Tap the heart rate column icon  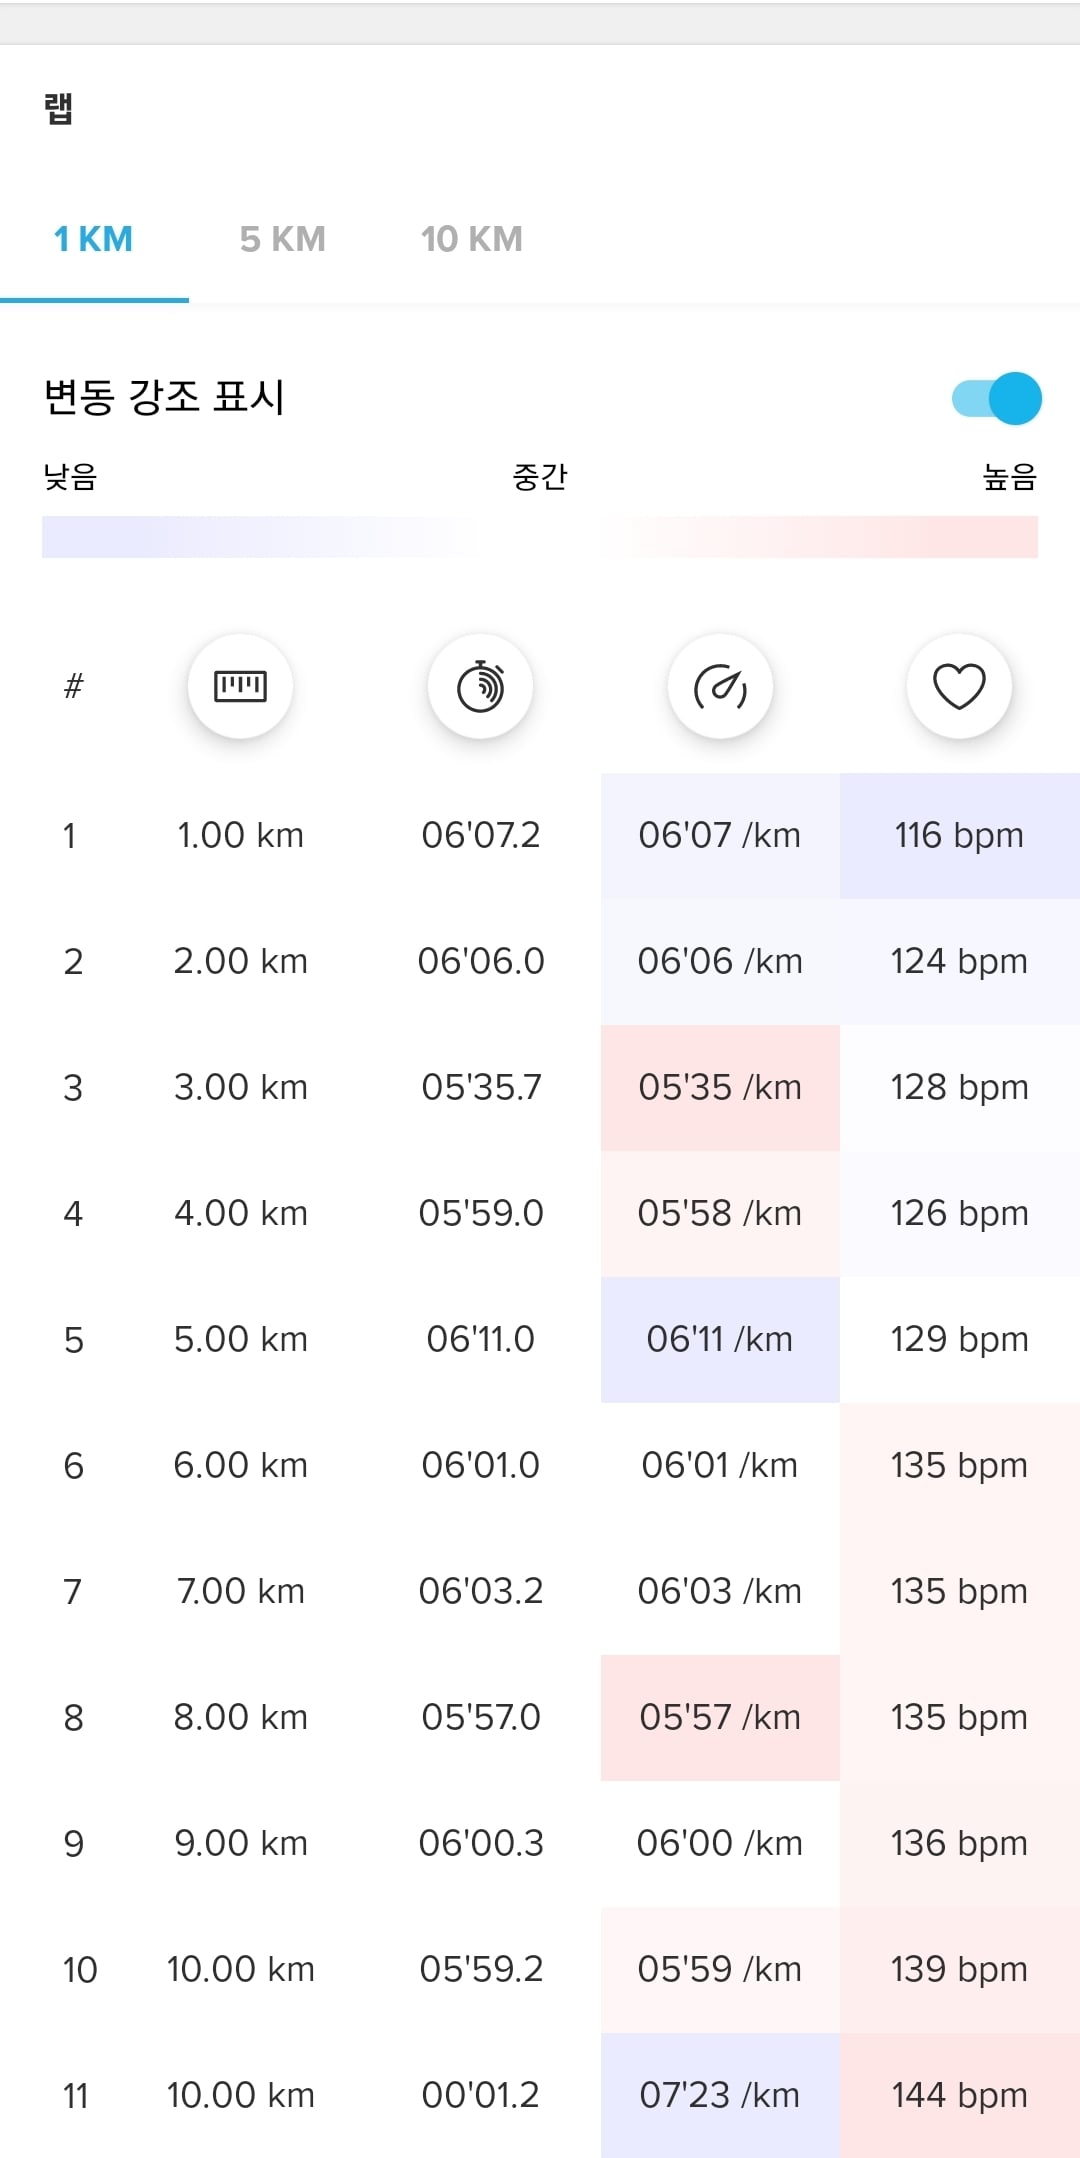[959, 686]
